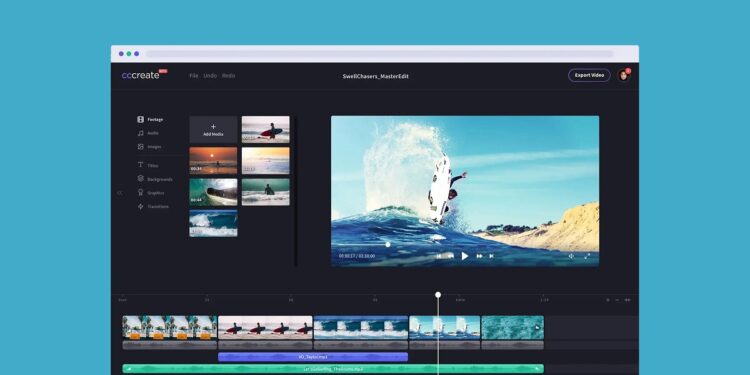Select the Transitions icon
The height and width of the screenshot is (375, 750).
pyautogui.click(x=141, y=207)
